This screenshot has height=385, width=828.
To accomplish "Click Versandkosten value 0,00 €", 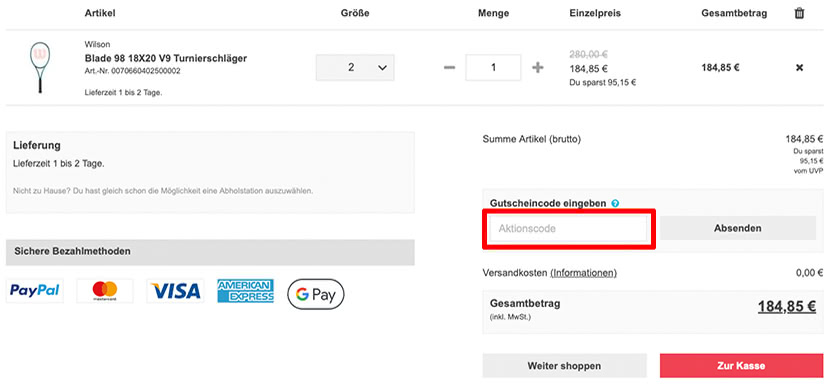I will coord(809,273).
